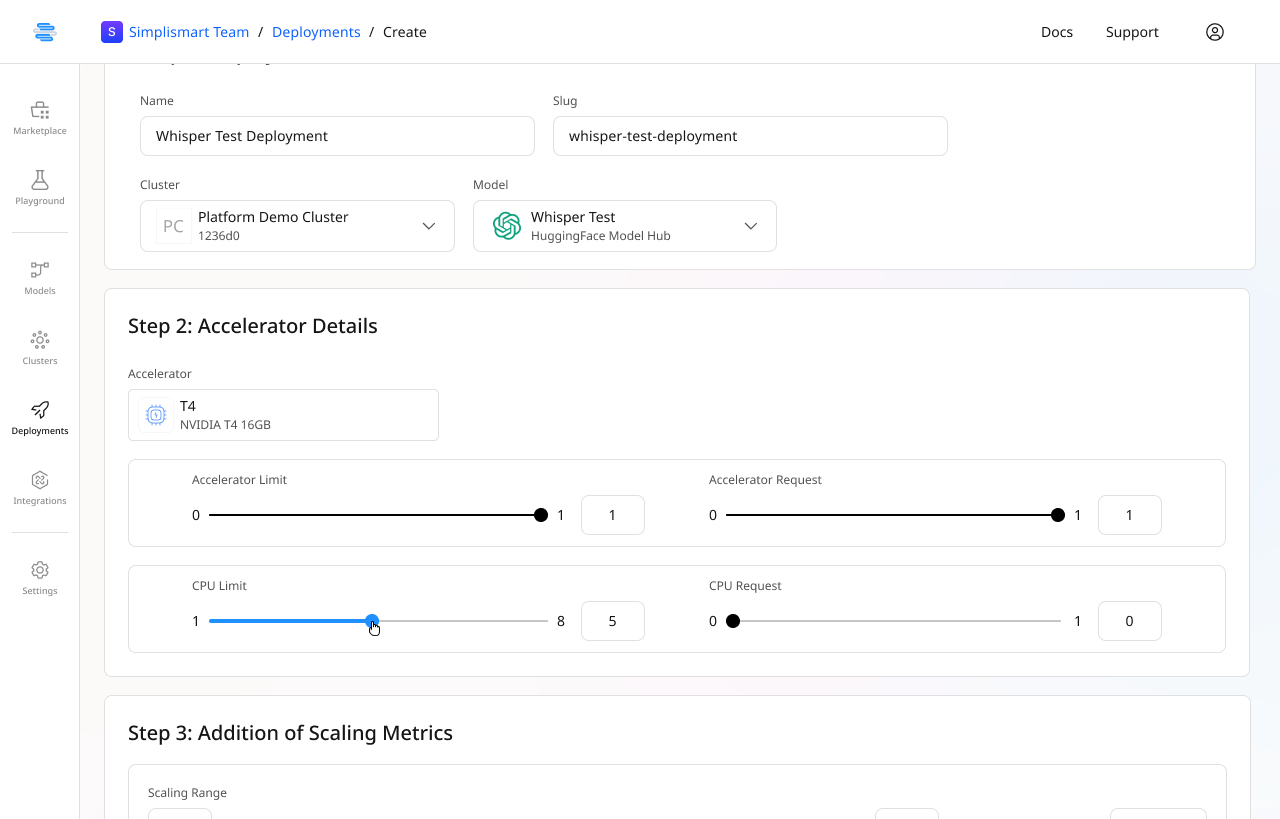Click the Accelerator Limit label
1280x819 pixels.
coord(239,480)
